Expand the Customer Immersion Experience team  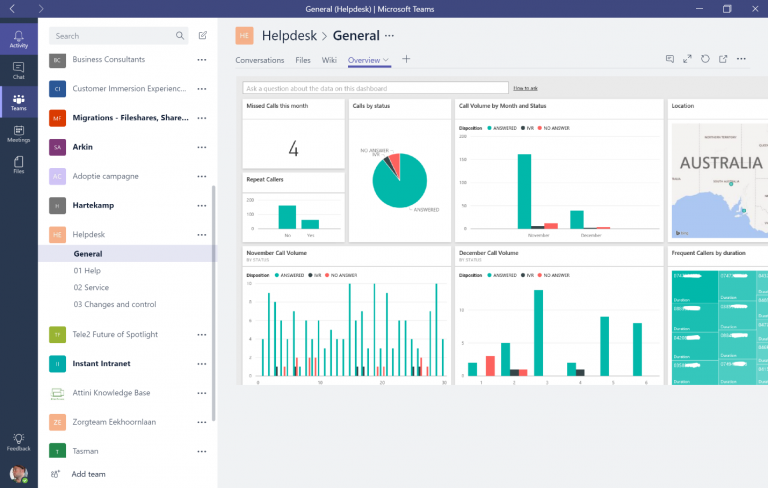click(129, 89)
